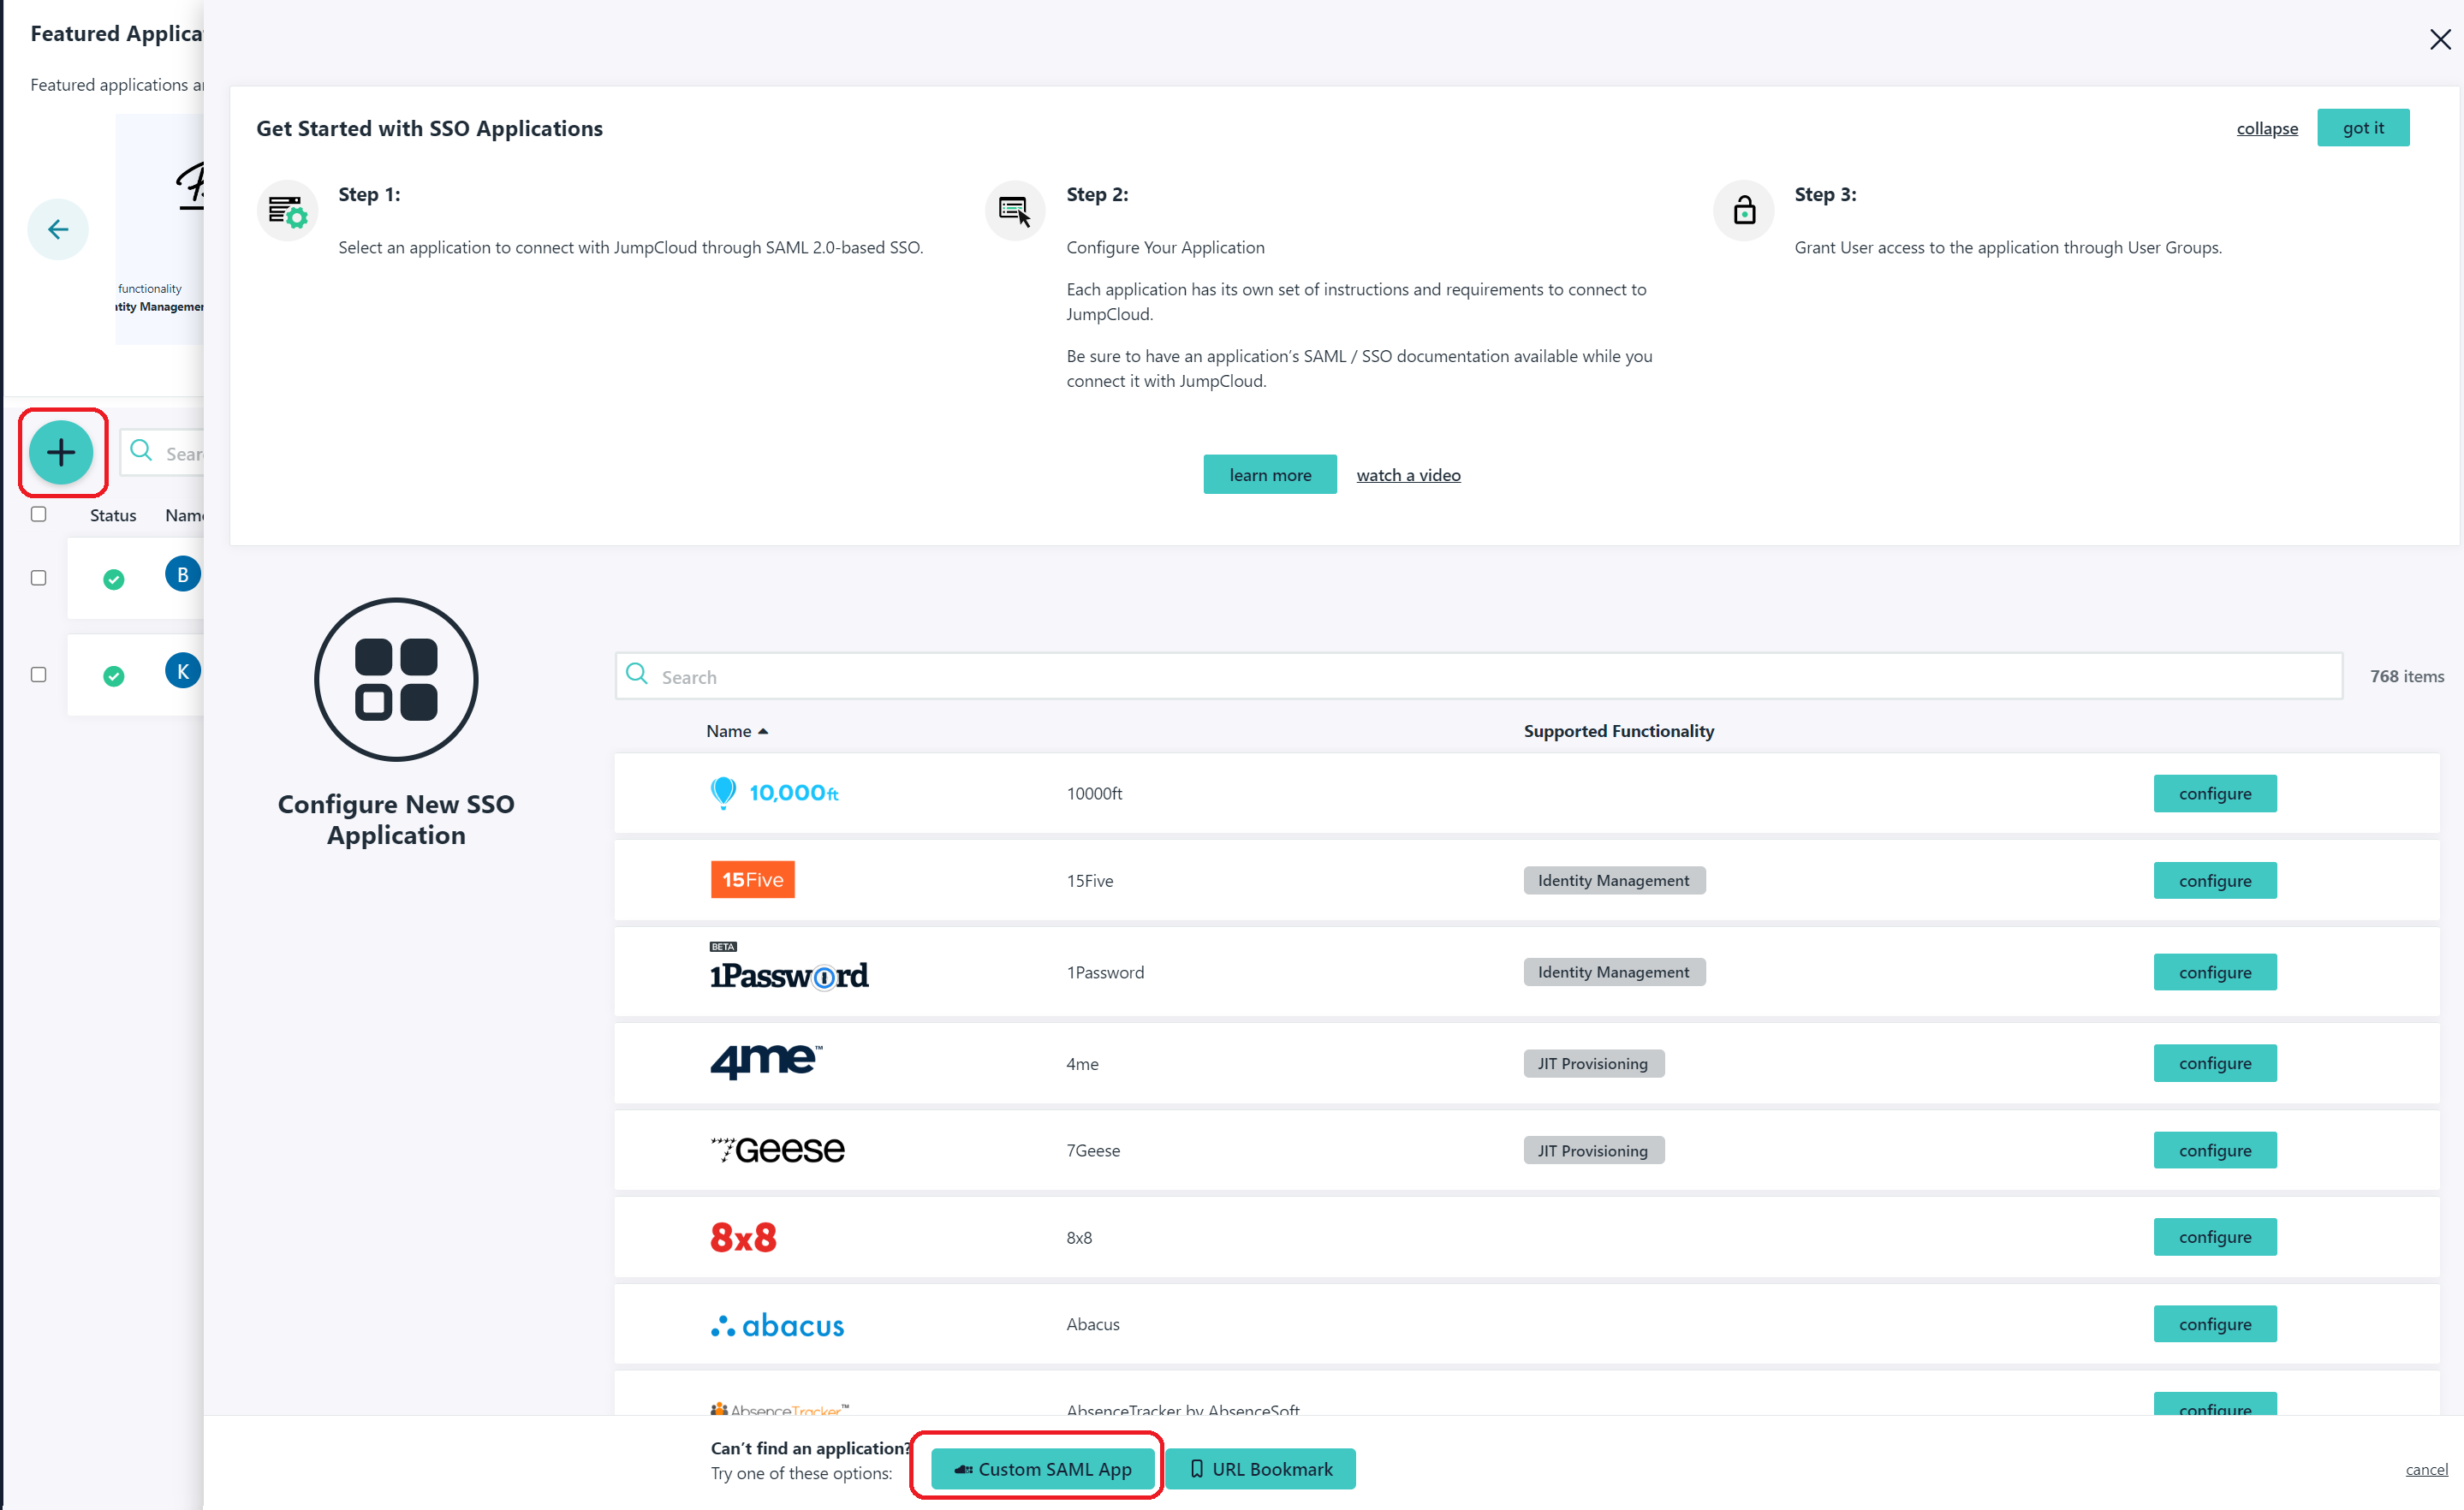Click the Custom SAML App button
The width and height of the screenshot is (2464, 1510).
pyautogui.click(x=1042, y=1468)
